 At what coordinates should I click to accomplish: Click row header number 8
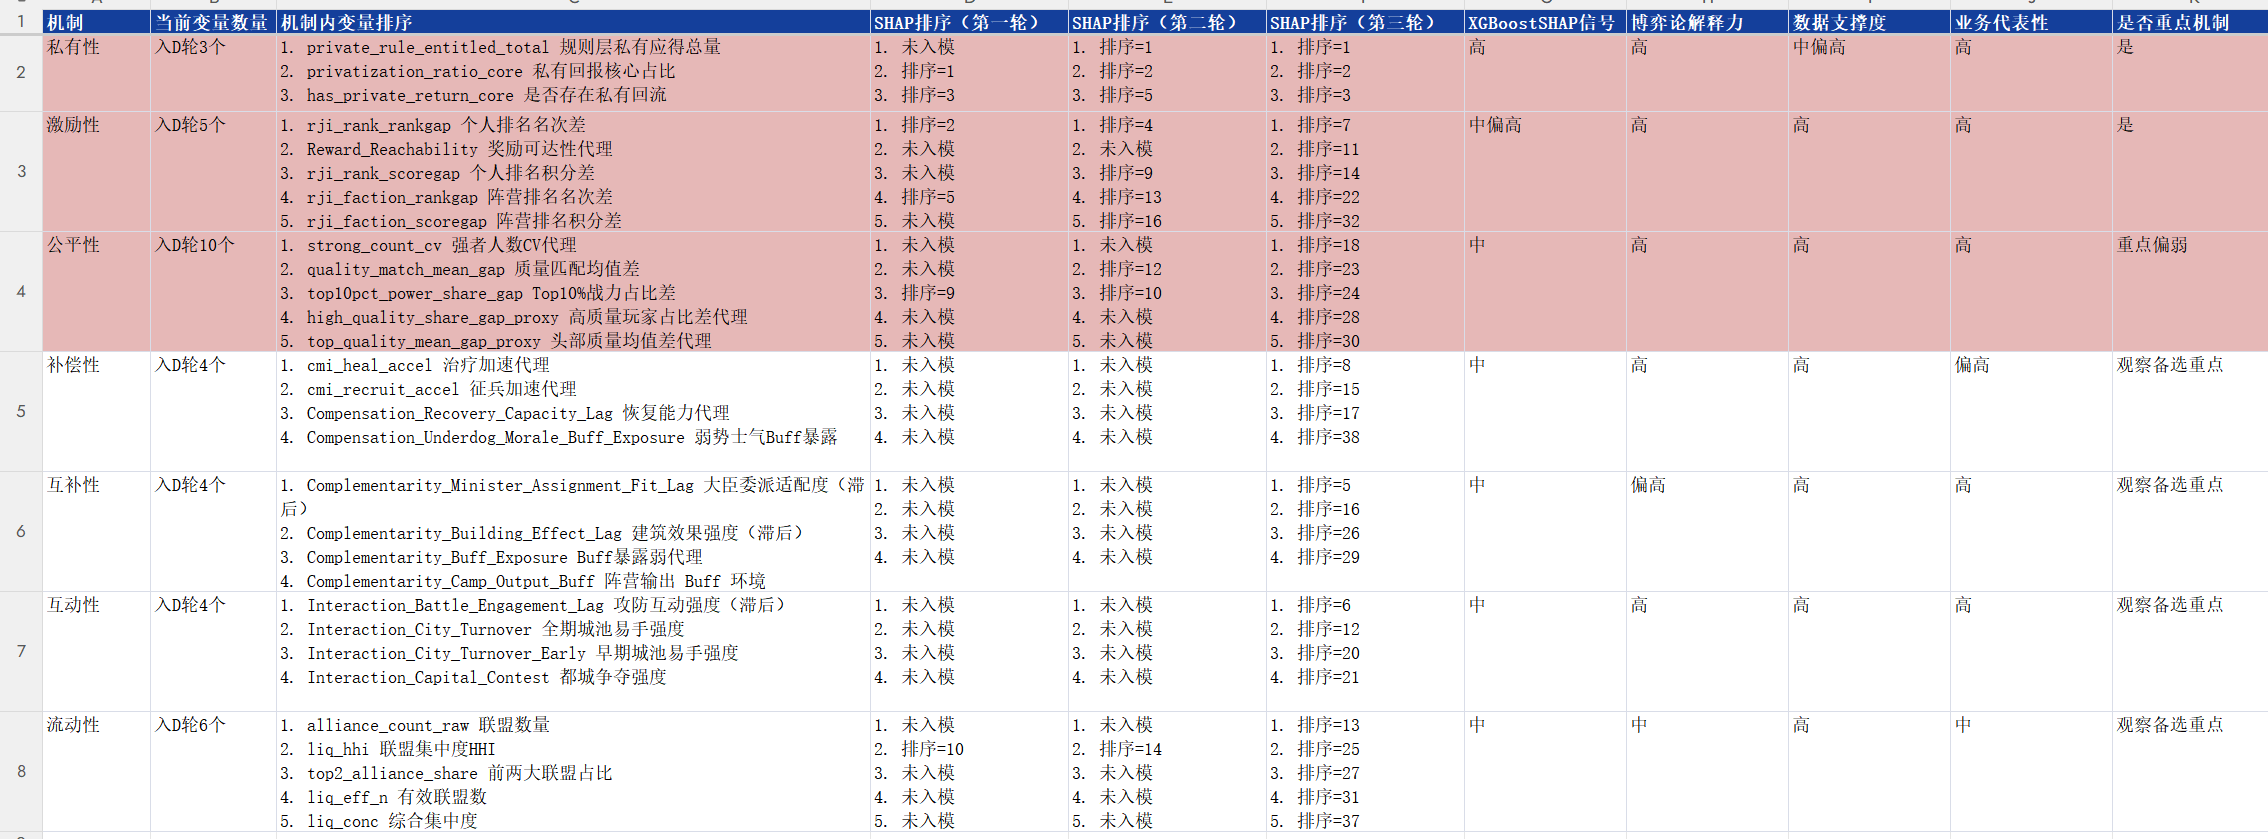(x=21, y=771)
